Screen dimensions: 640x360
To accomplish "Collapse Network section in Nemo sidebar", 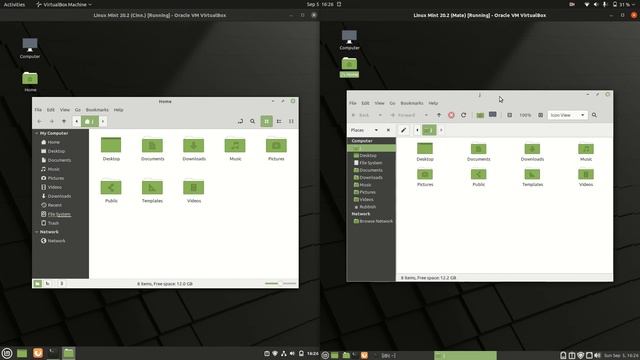I will pyautogui.click(x=36, y=232).
